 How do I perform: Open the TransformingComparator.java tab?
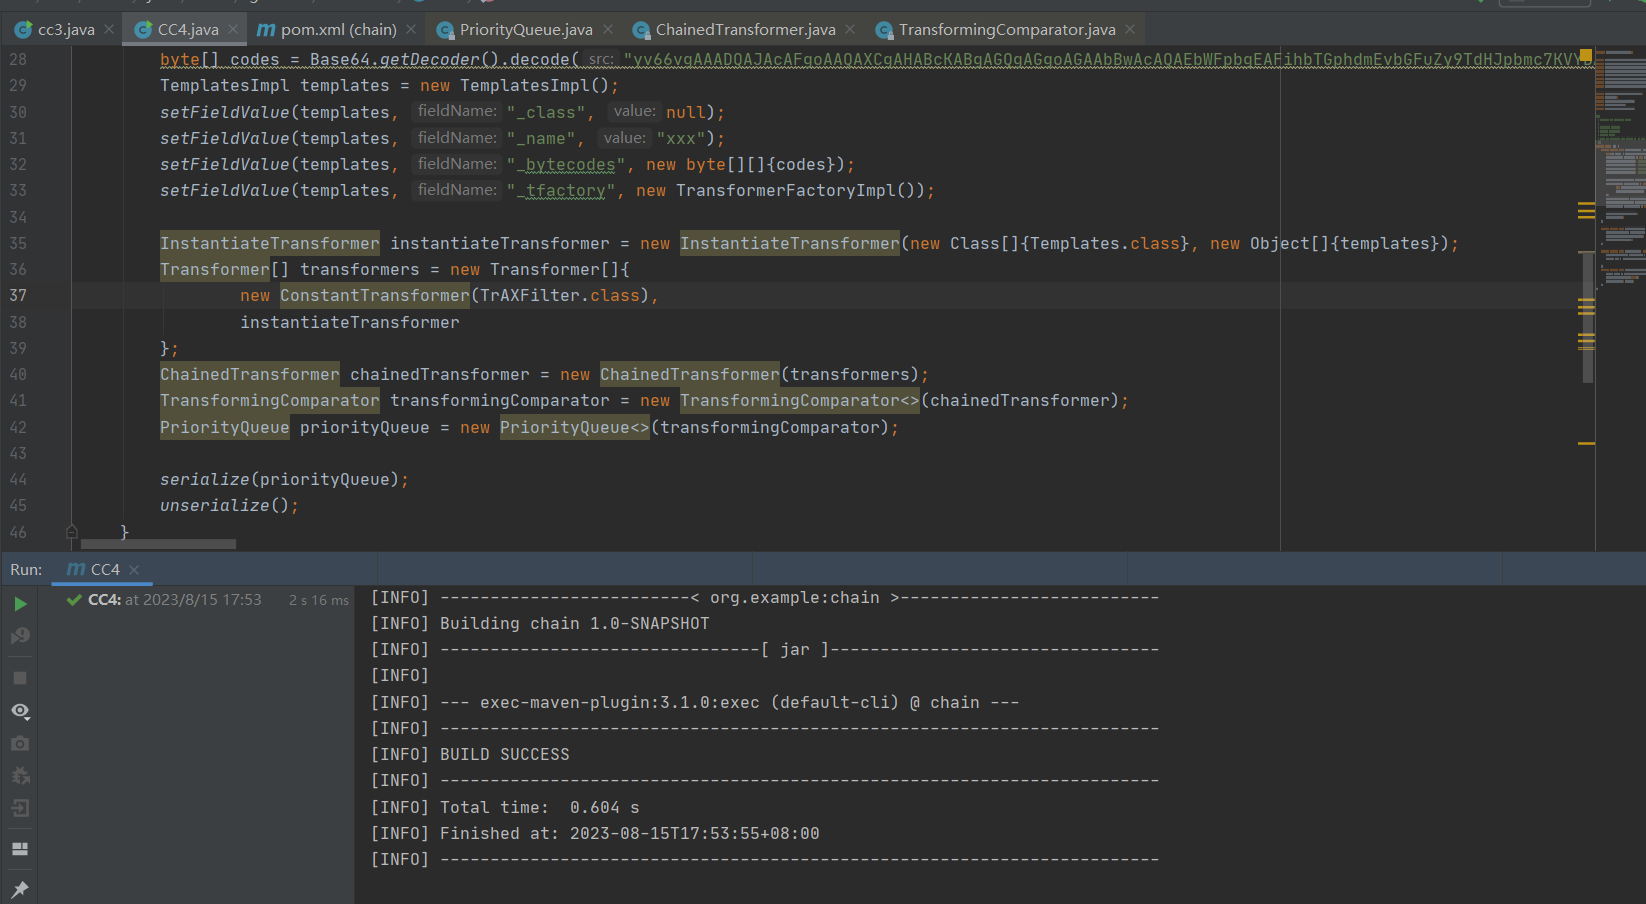tap(1007, 30)
